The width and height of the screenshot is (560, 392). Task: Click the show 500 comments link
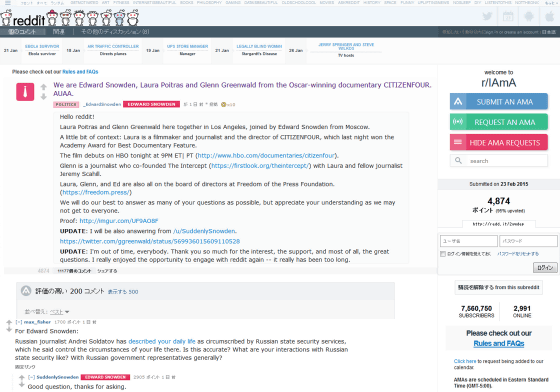click(123, 292)
